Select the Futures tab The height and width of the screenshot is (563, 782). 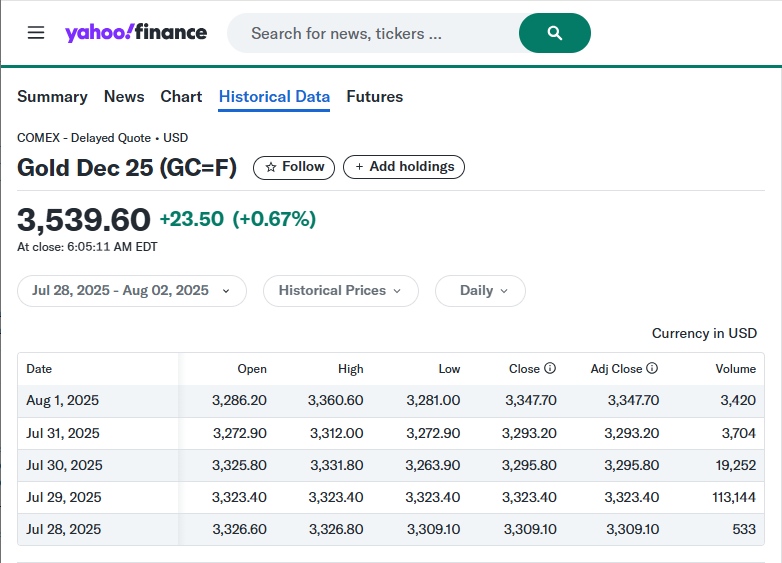coord(374,97)
